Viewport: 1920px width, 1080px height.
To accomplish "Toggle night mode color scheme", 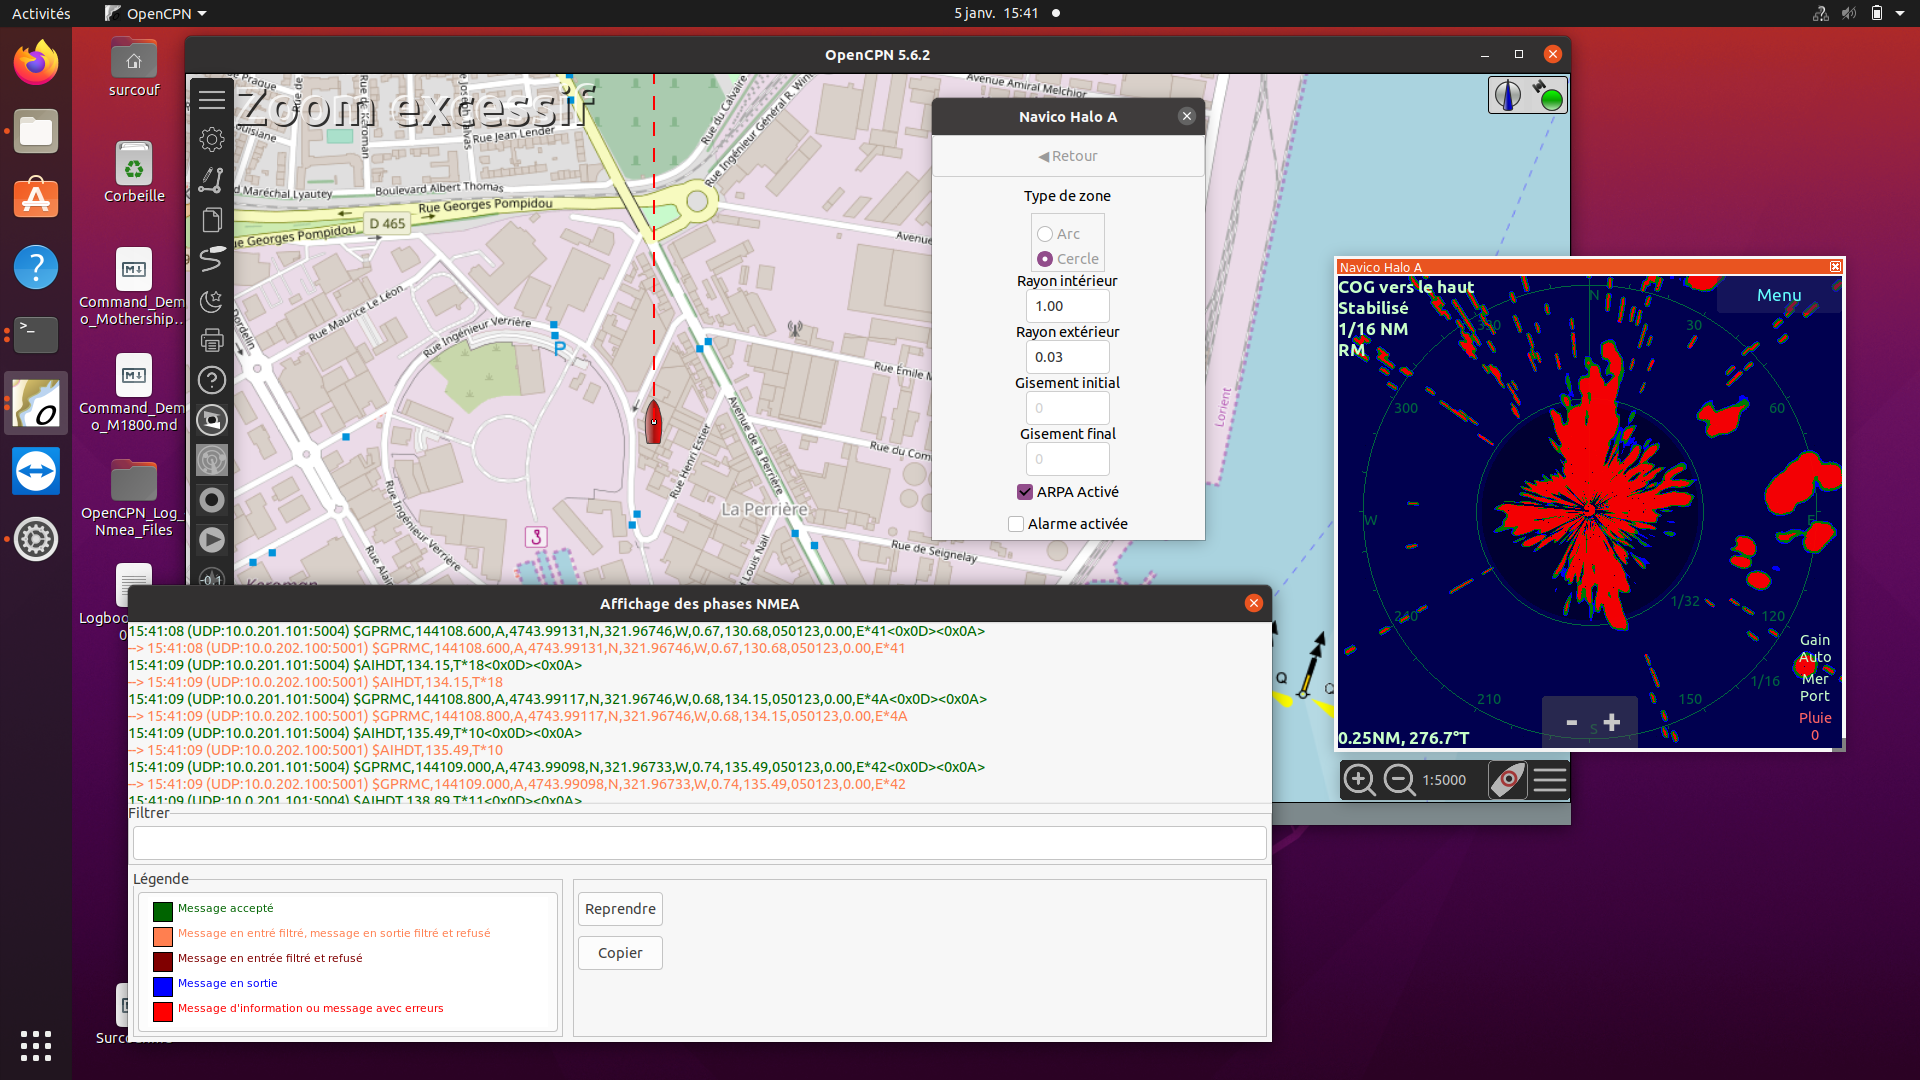I will (x=211, y=300).
